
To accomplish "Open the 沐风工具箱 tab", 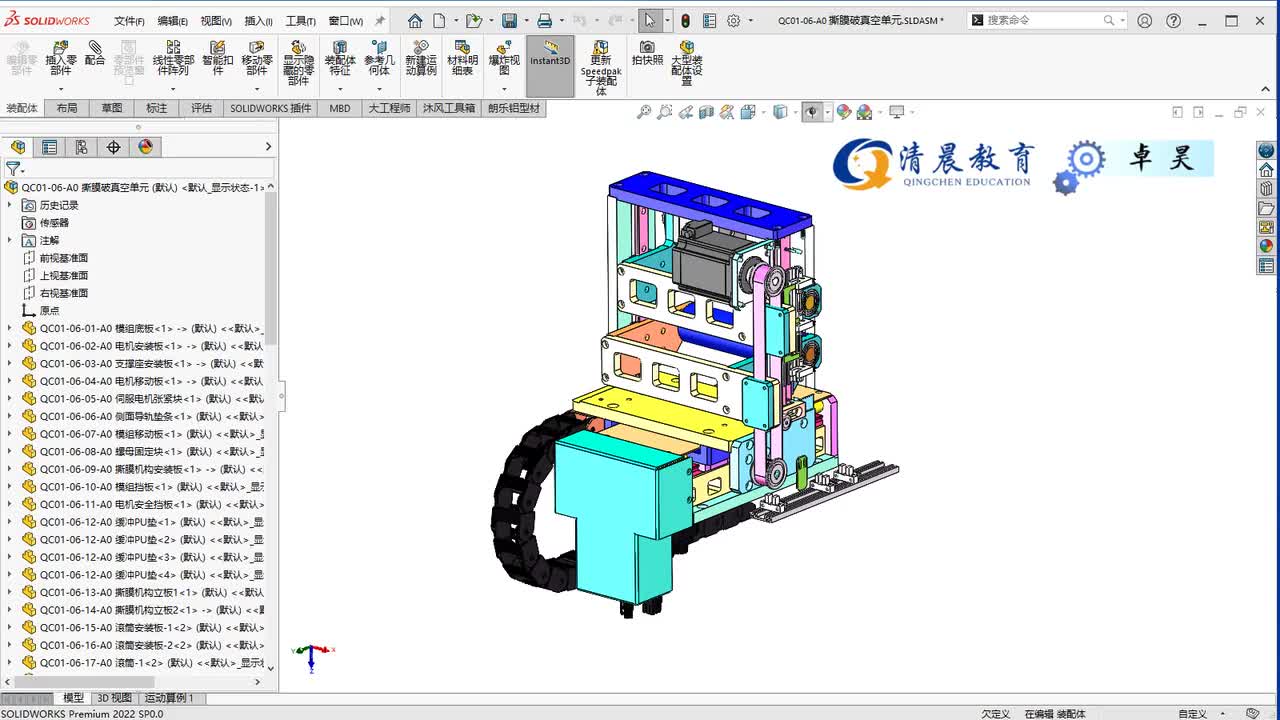I will click(x=449, y=108).
